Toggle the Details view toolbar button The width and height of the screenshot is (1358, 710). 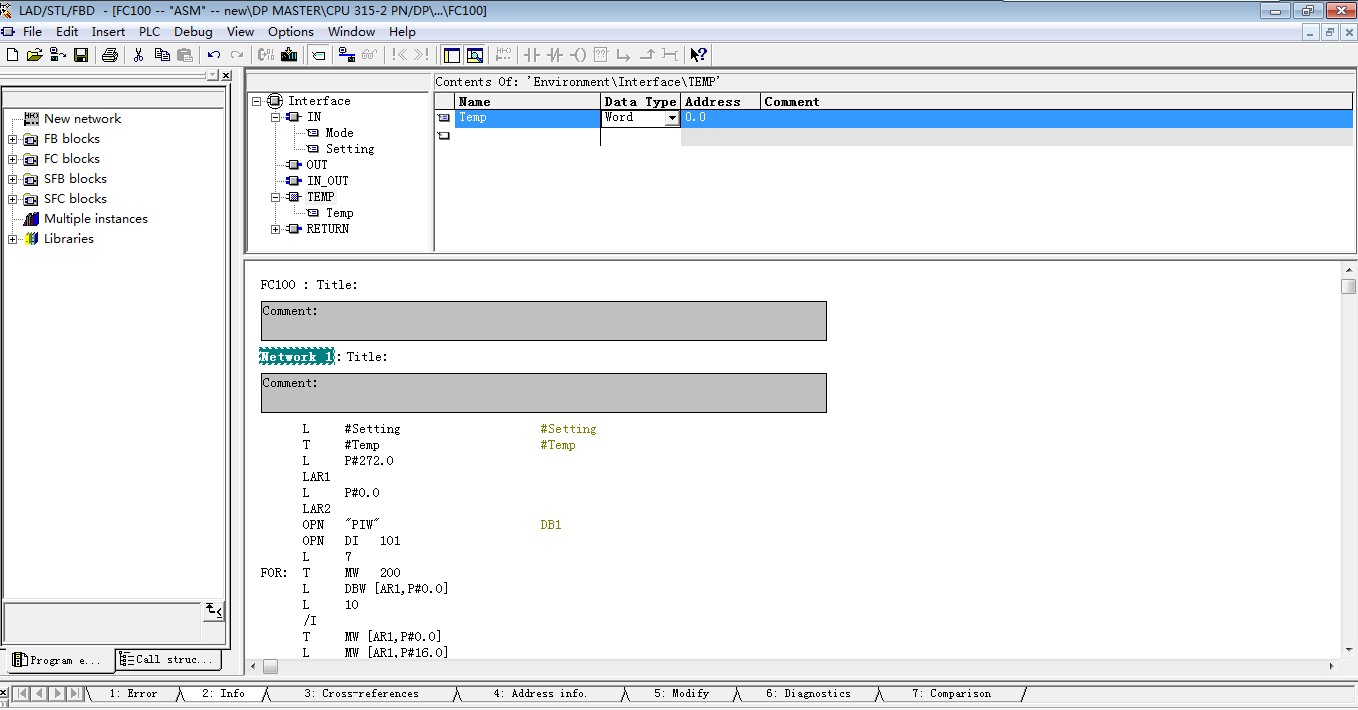475,55
